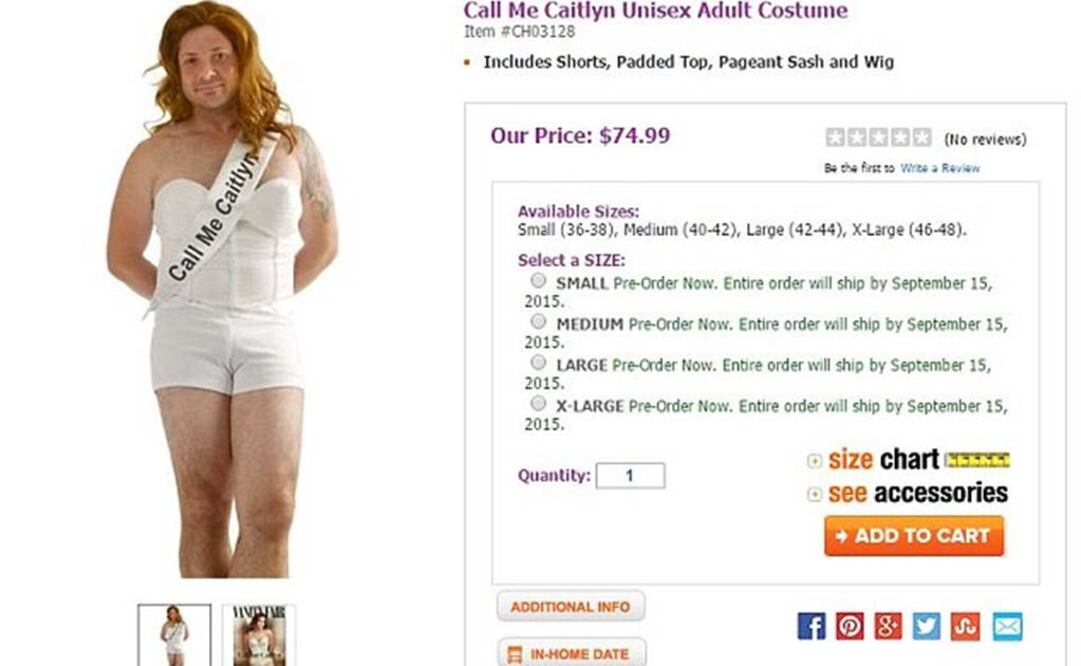Open the Write a Review link

click(940, 168)
